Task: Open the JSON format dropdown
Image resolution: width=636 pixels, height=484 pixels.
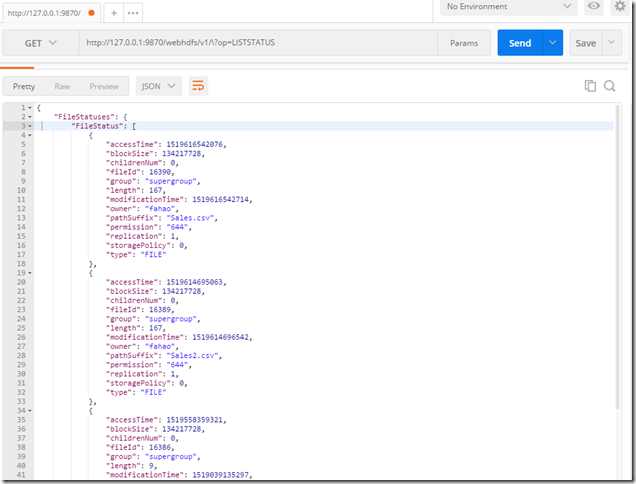Action: pyautogui.click(x=159, y=86)
